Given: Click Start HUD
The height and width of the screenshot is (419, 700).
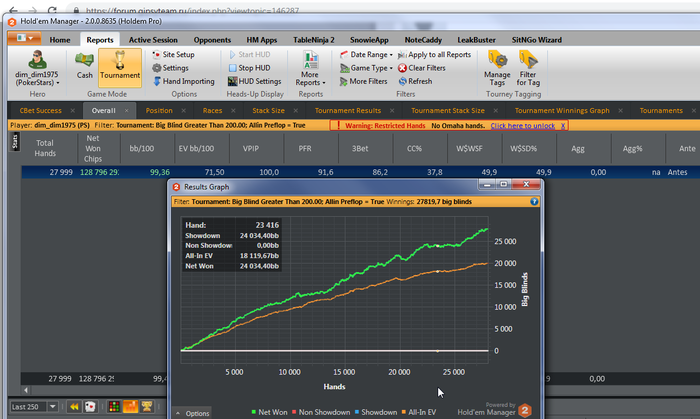Looking at the screenshot, I should click(x=250, y=54).
